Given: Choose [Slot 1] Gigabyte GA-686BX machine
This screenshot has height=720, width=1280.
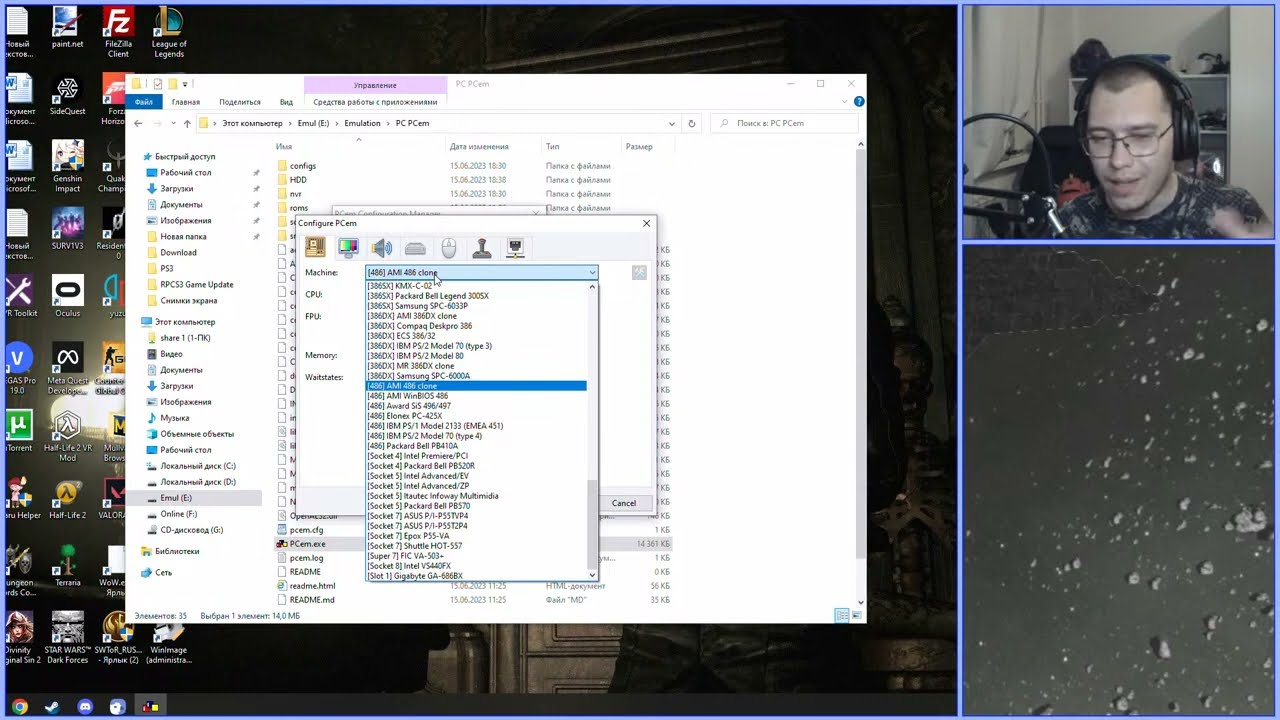Looking at the screenshot, I should [415, 576].
